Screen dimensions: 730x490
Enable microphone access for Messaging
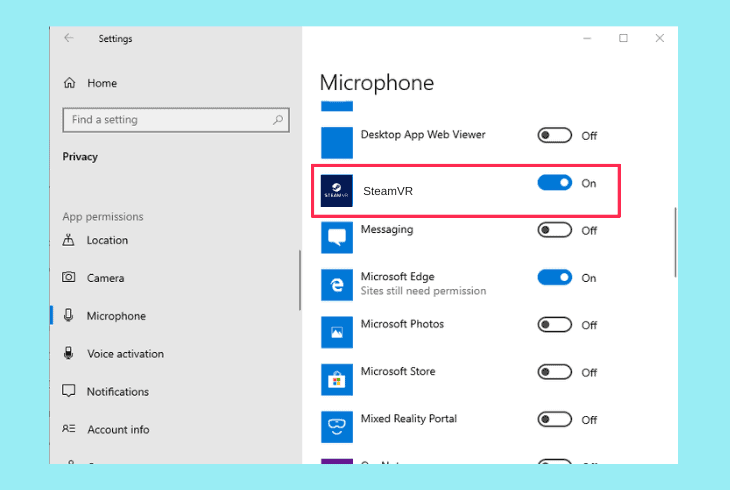tap(554, 230)
